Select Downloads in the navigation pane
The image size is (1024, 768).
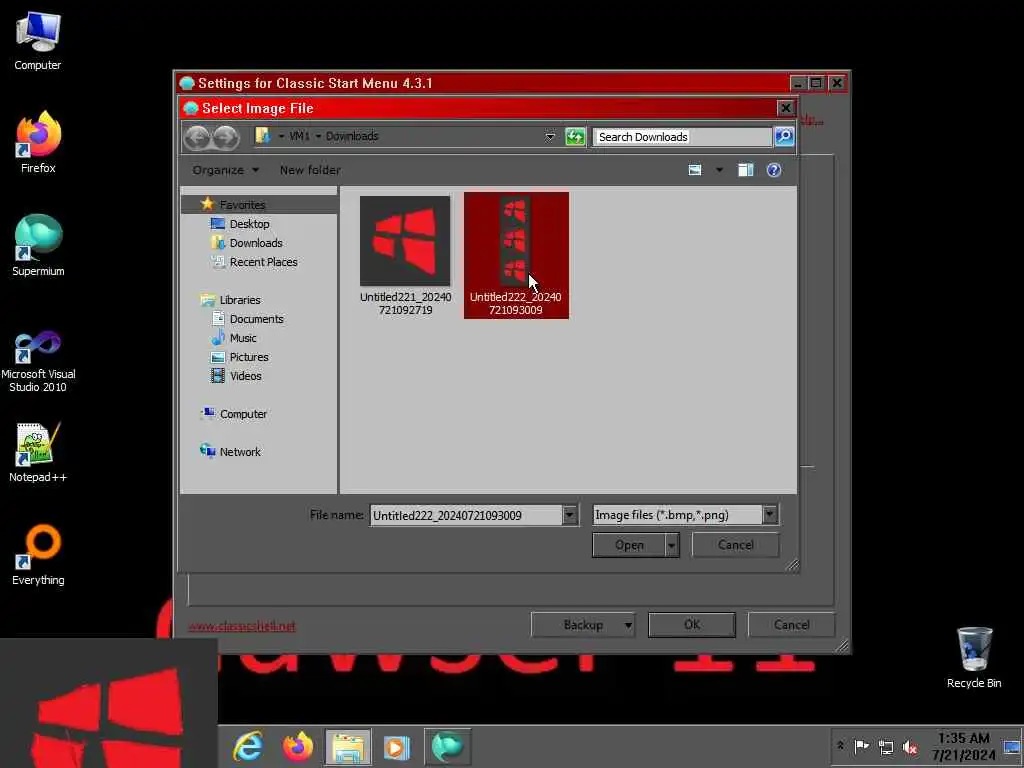[x=255, y=243]
